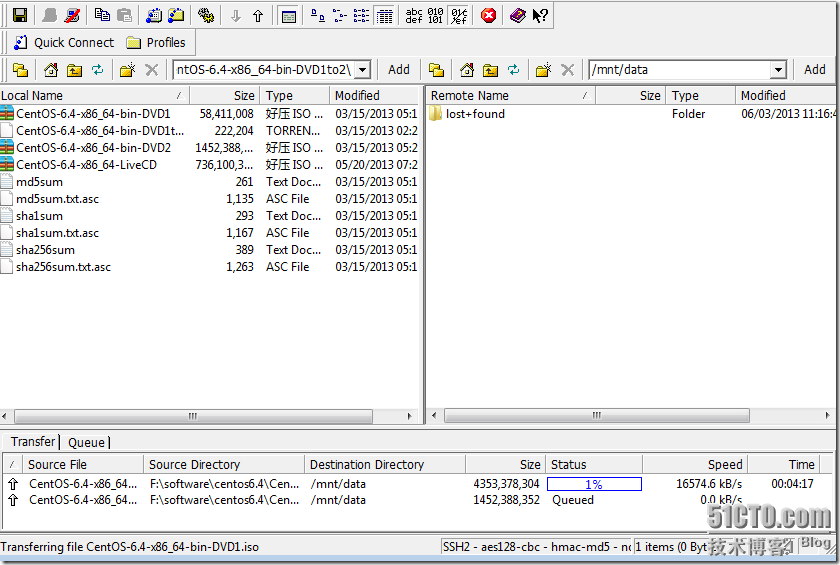Go to local home folder icon

51,70
